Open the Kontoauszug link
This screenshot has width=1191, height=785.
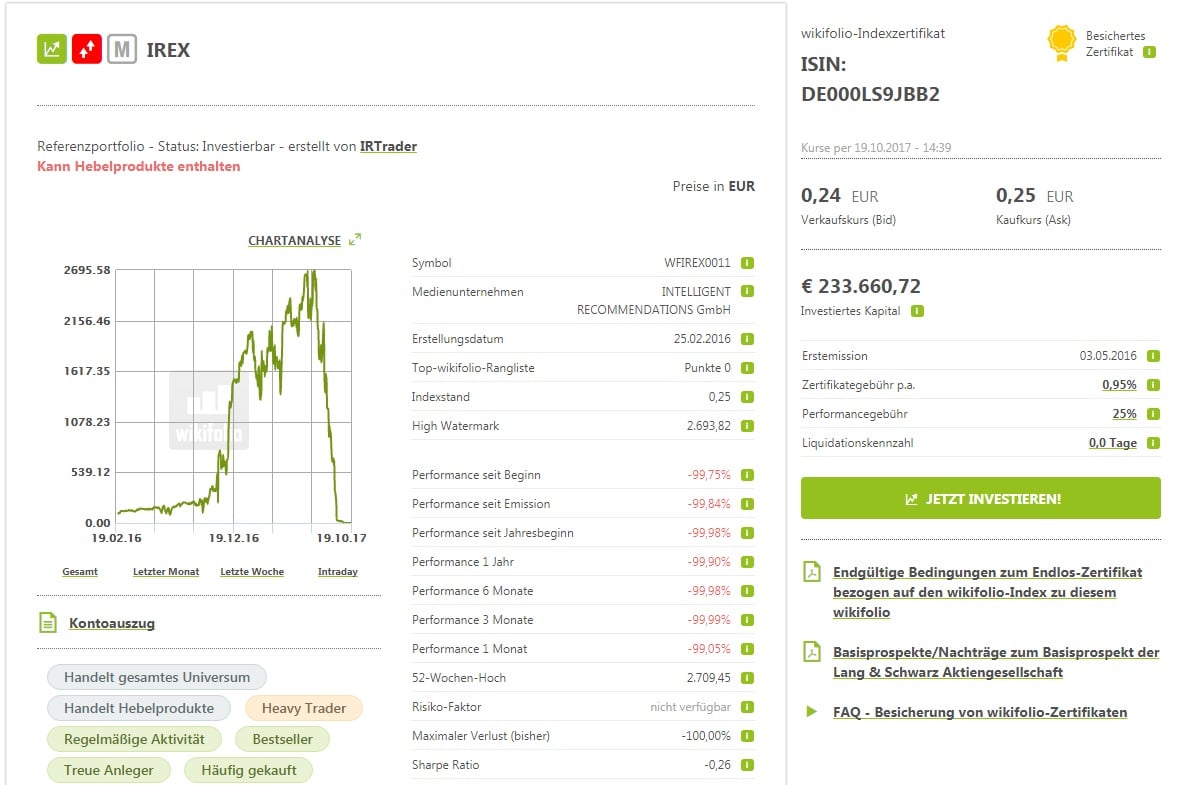(112, 623)
